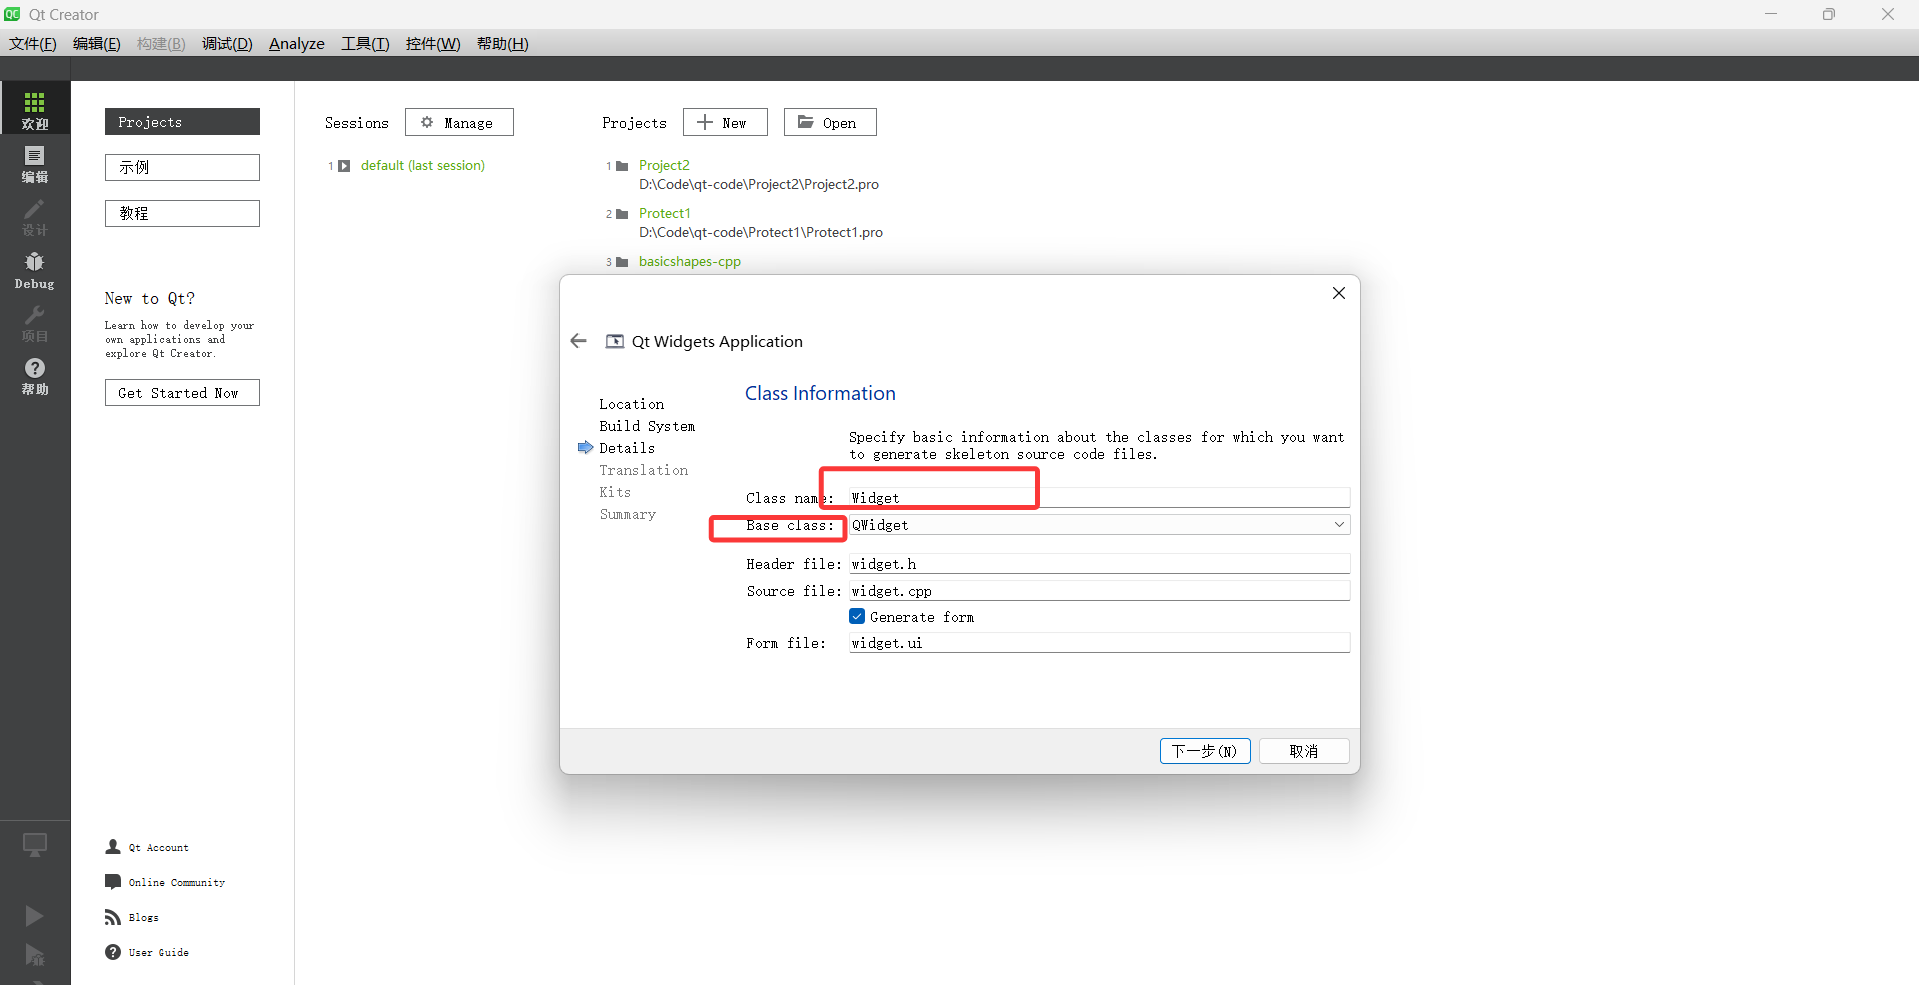The width and height of the screenshot is (1919, 985).
Task: Open the default (last session) link
Action: [422, 165]
